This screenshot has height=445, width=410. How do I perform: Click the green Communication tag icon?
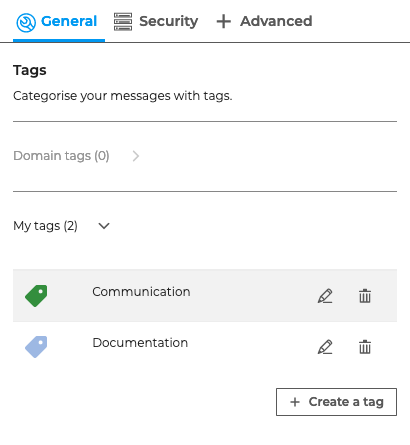[36, 296]
